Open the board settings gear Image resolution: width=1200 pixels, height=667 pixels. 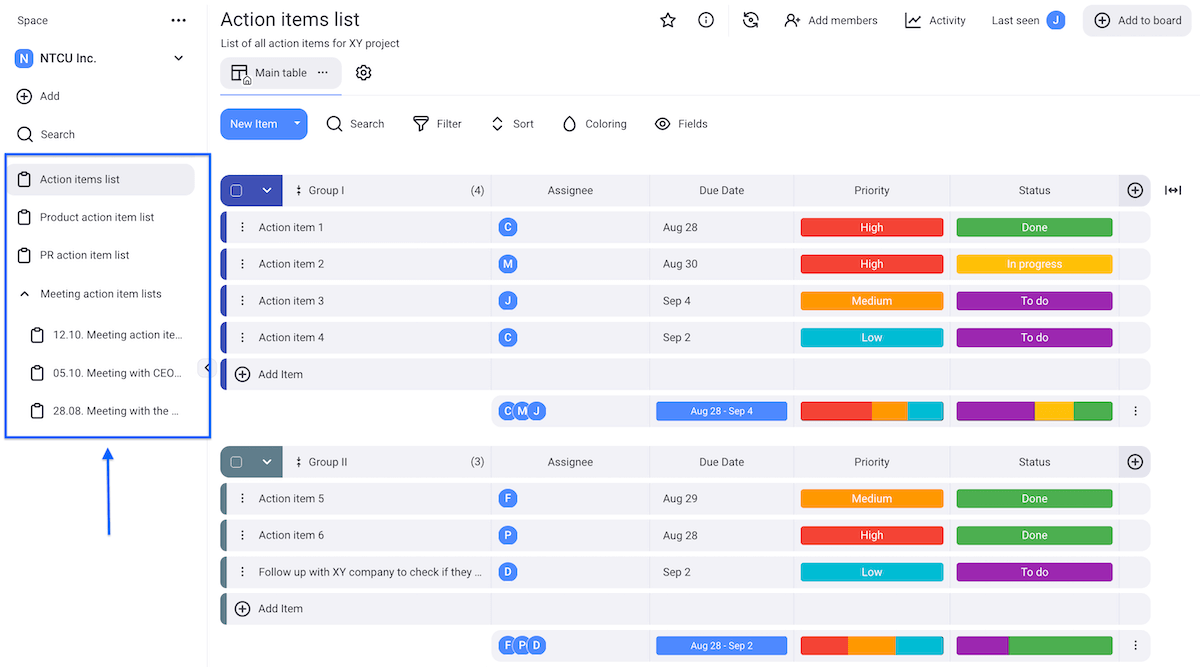click(x=363, y=72)
